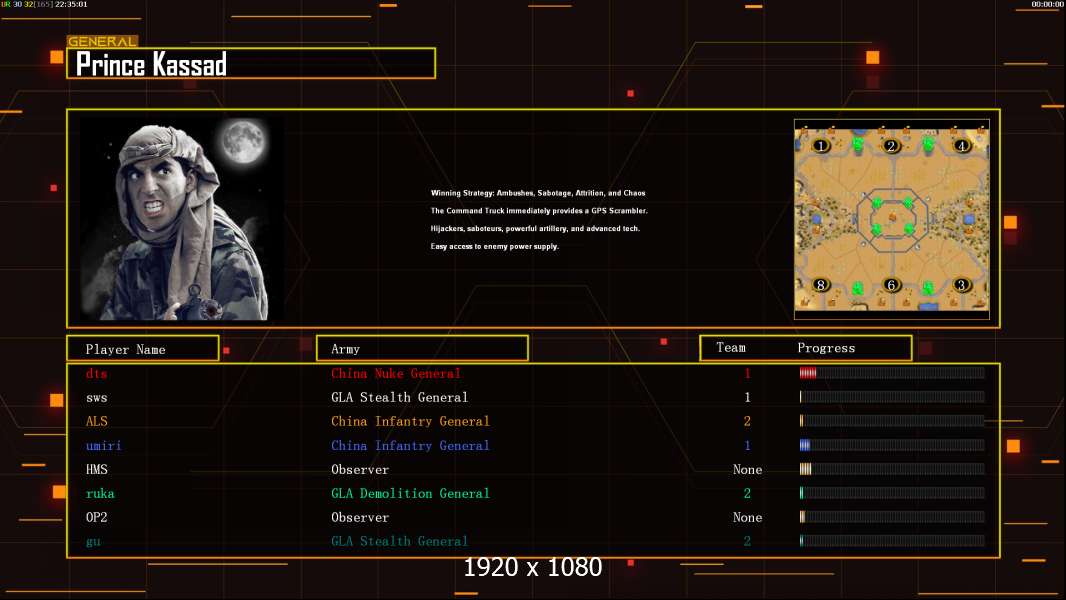Click the Winning Strategy description line

pos(538,193)
